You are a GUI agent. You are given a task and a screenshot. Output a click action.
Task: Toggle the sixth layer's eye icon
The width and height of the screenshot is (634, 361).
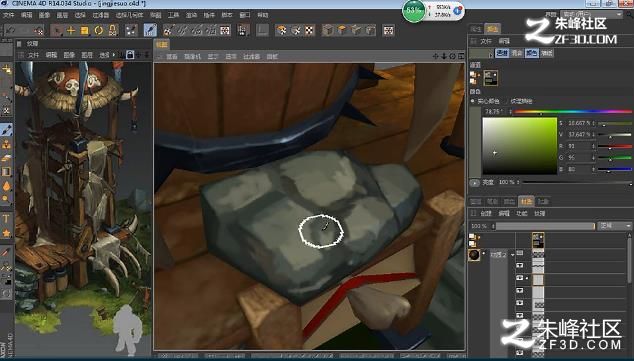click(520, 316)
